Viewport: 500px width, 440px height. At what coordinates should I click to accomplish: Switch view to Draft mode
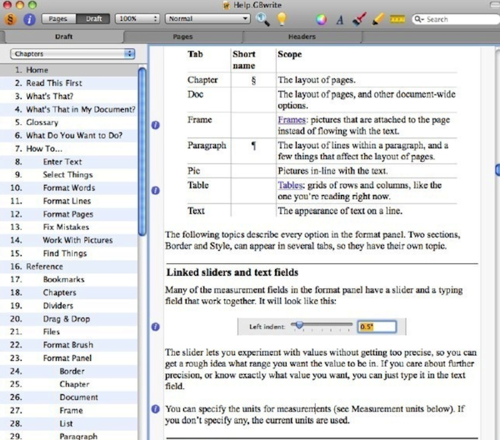pos(93,19)
